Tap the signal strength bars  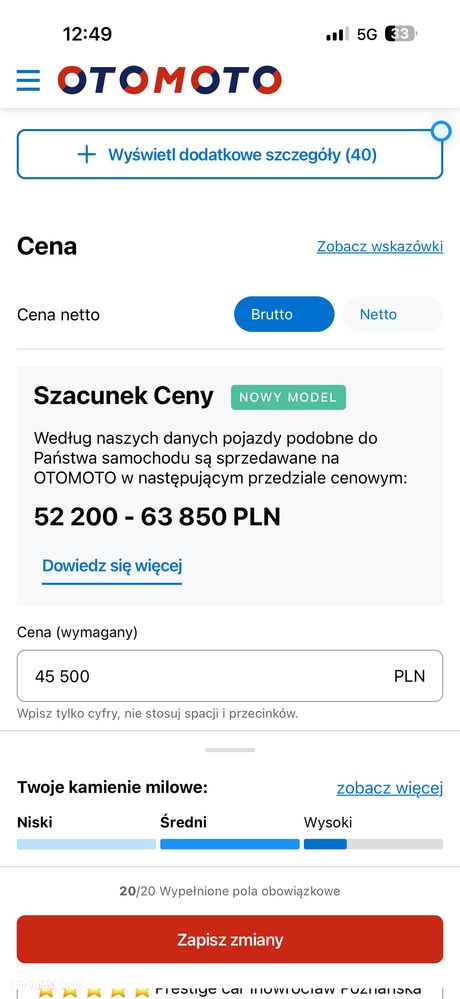point(337,34)
